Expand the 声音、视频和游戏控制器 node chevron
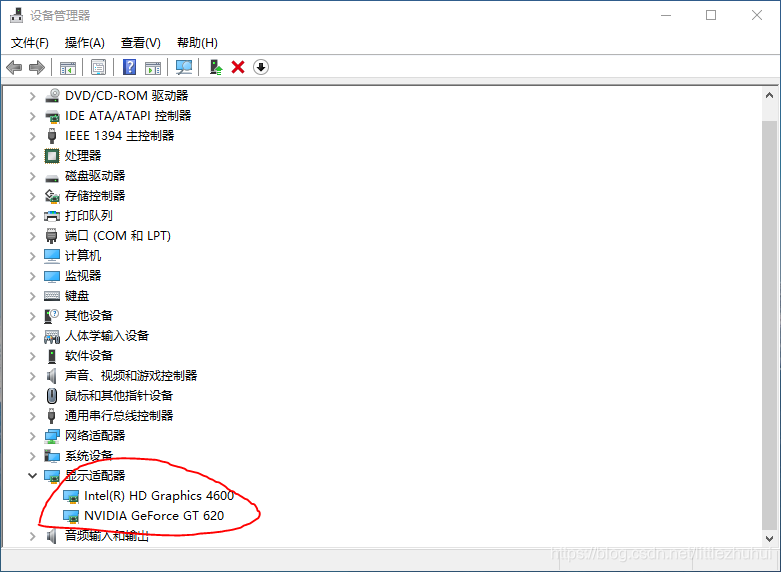Image resolution: width=781 pixels, height=572 pixels. point(32,376)
